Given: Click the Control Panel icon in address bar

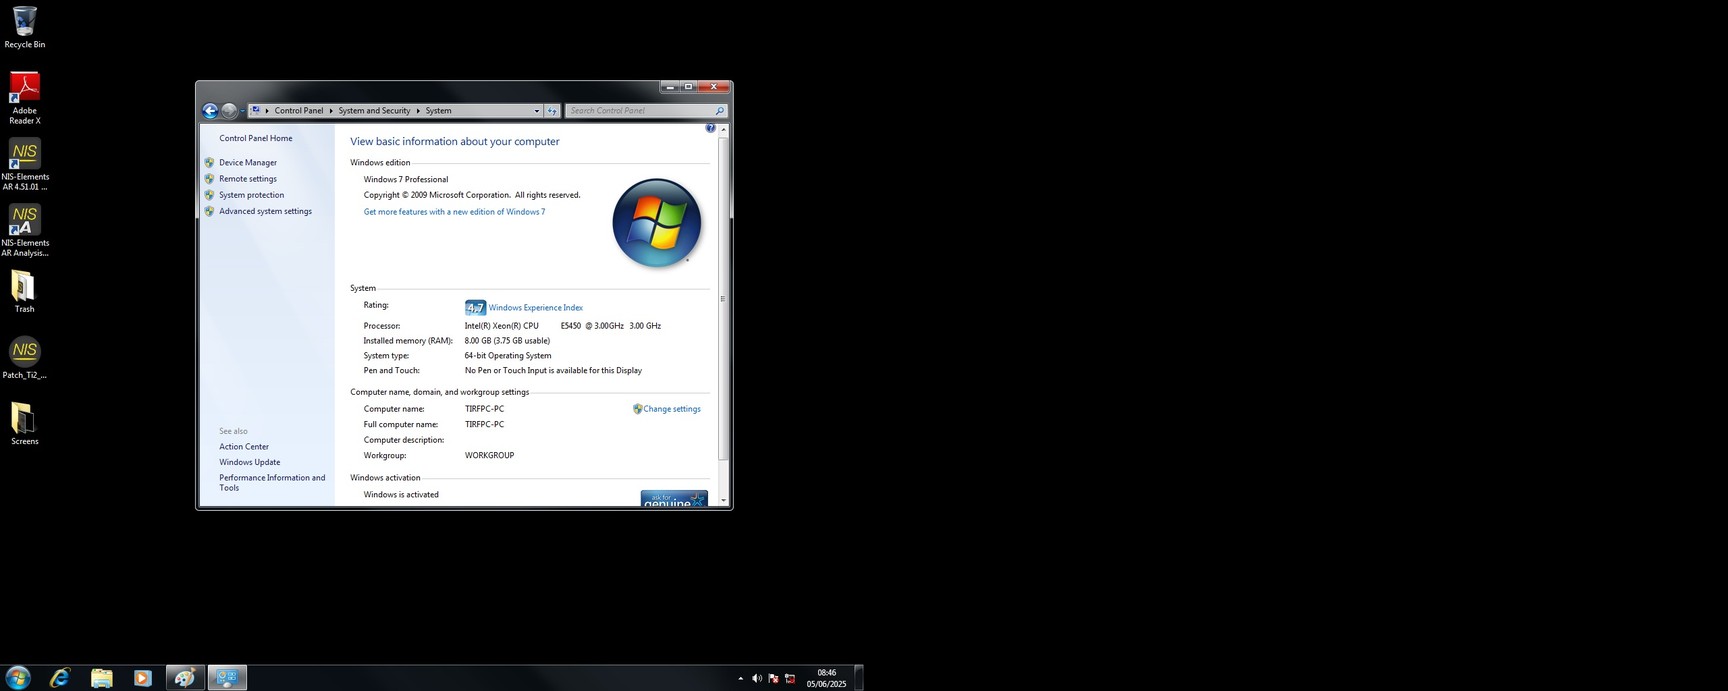Looking at the screenshot, I should click(256, 110).
